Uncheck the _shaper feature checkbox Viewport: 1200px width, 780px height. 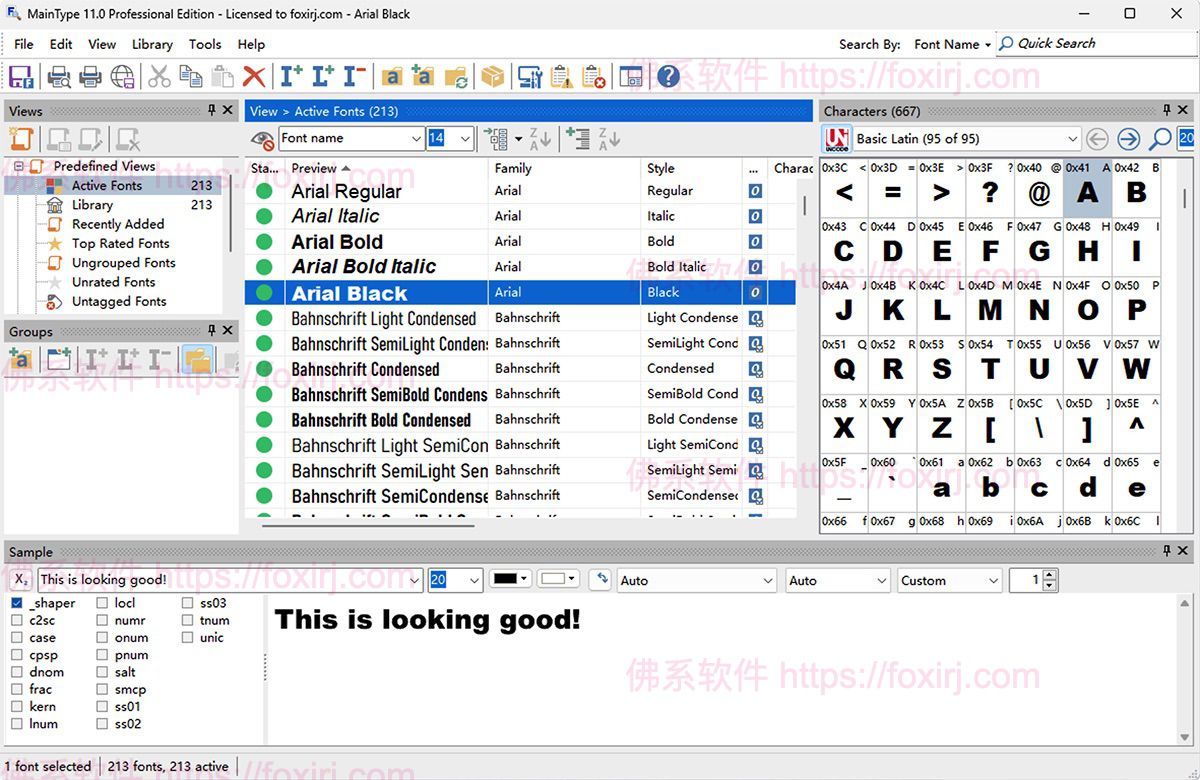(17, 603)
